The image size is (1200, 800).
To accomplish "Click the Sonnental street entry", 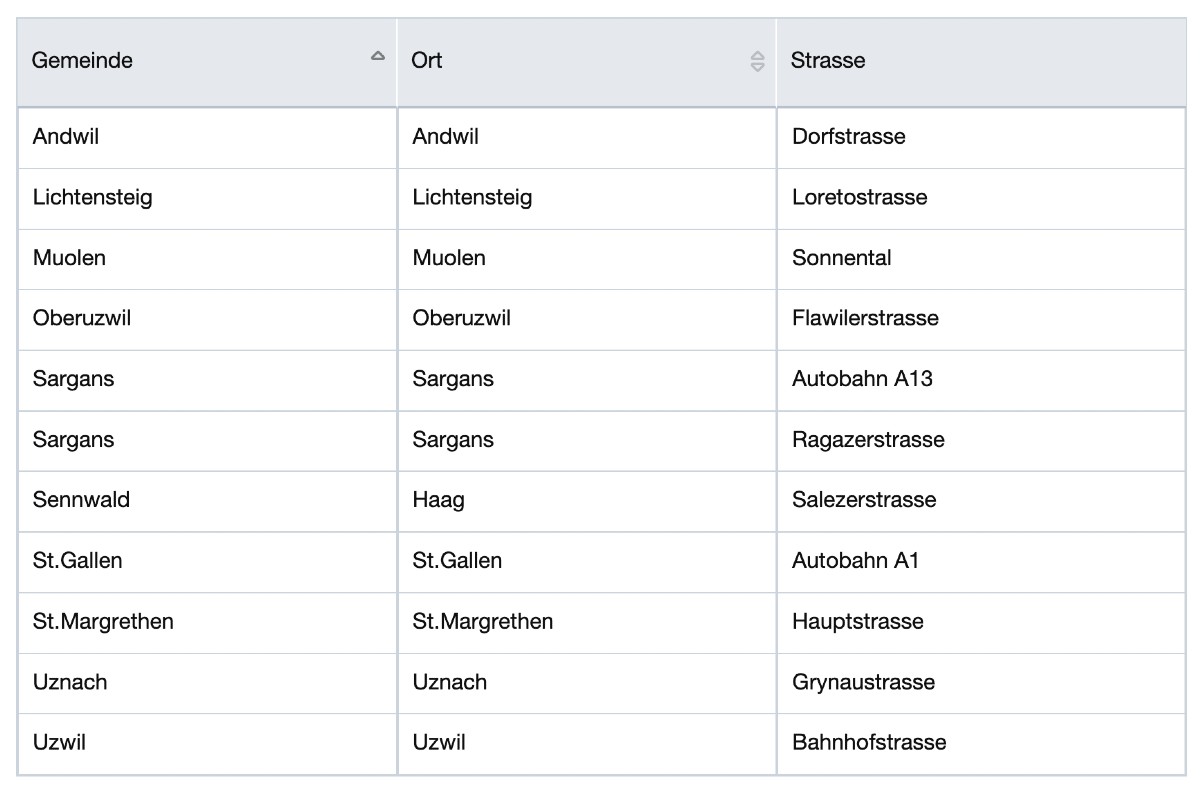I will pyautogui.click(x=841, y=258).
